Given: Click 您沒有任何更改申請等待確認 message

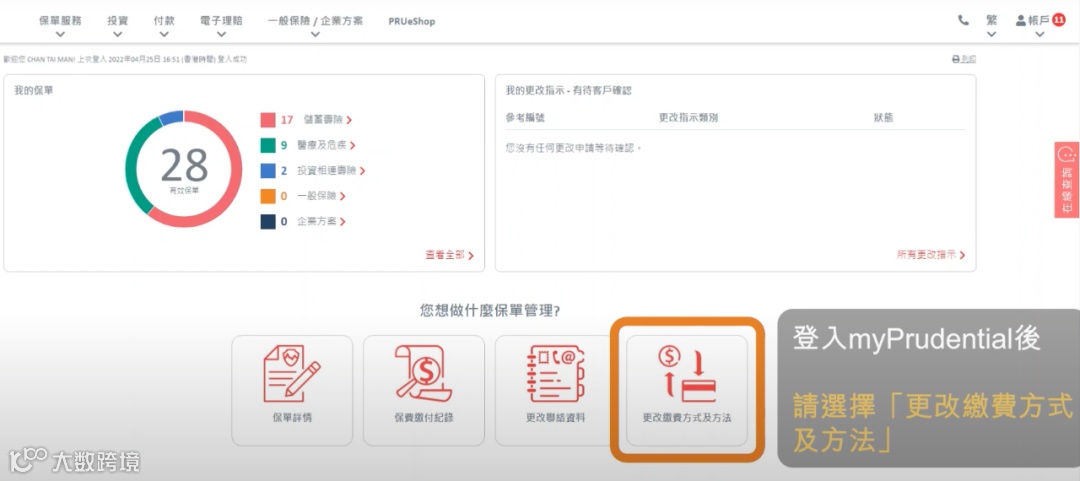Looking at the screenshot, I should [x=574, y=147].
